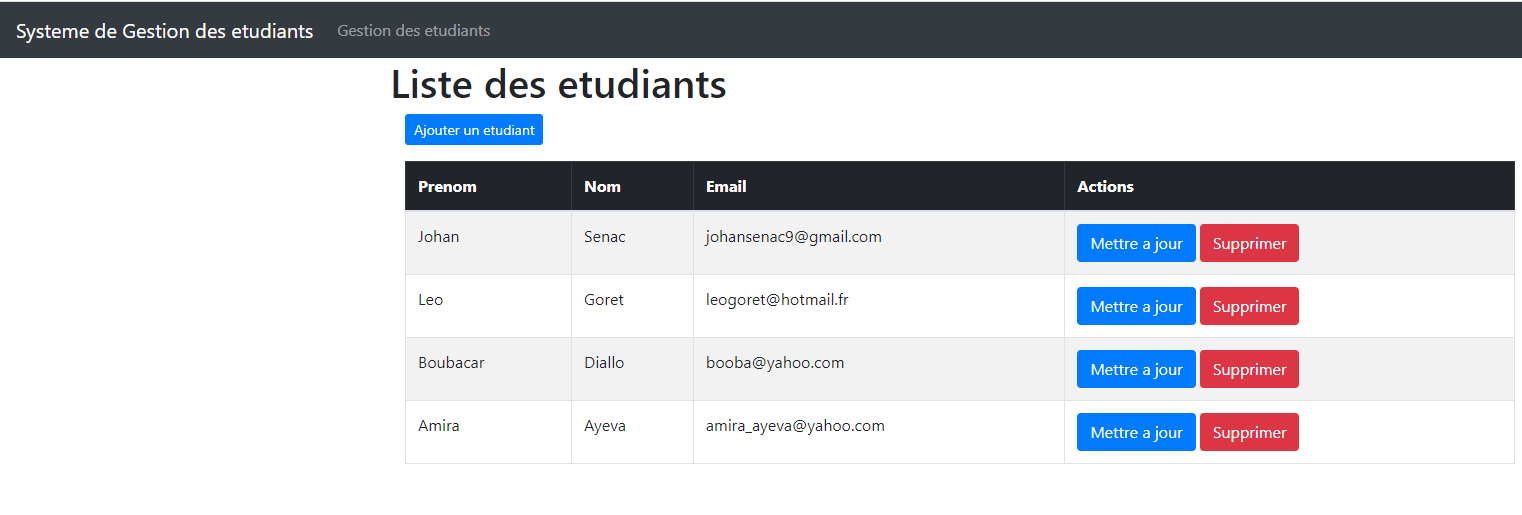The height and width of the screenshot is (515, 1522).
Task: Click the Actions column header
Action: tap(1105, 186)
